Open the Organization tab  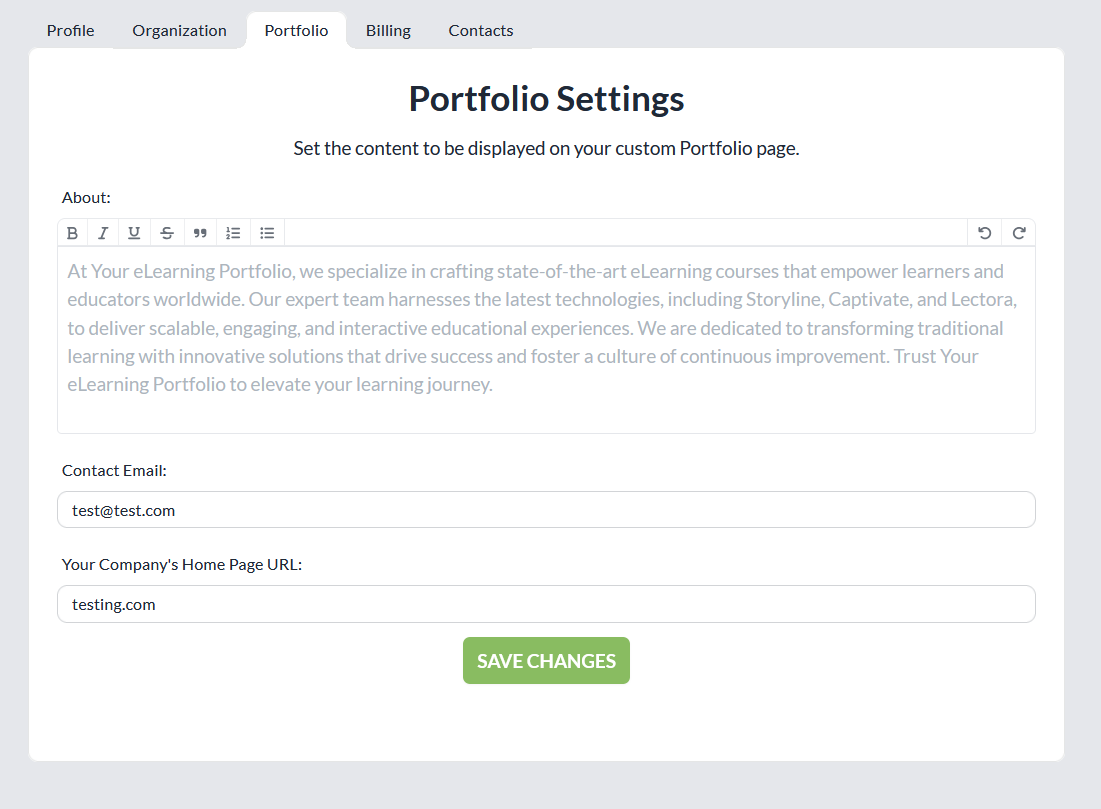point(179,30)
